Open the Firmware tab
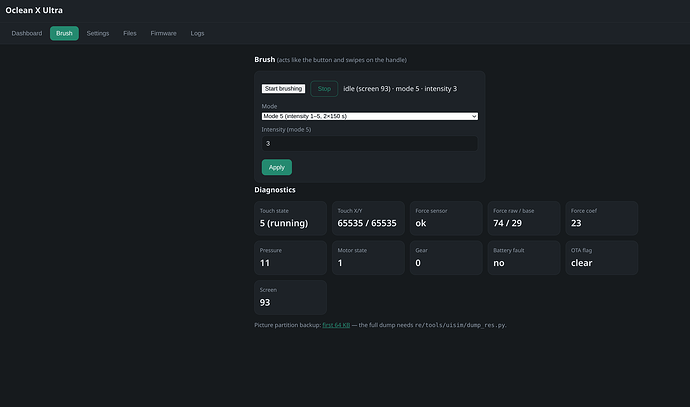Screen dimensions: 690x407 163,33
